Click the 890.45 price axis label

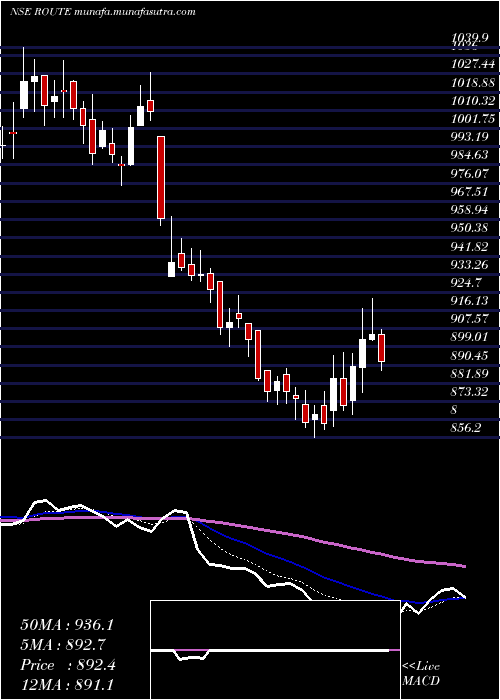point(471,355)
